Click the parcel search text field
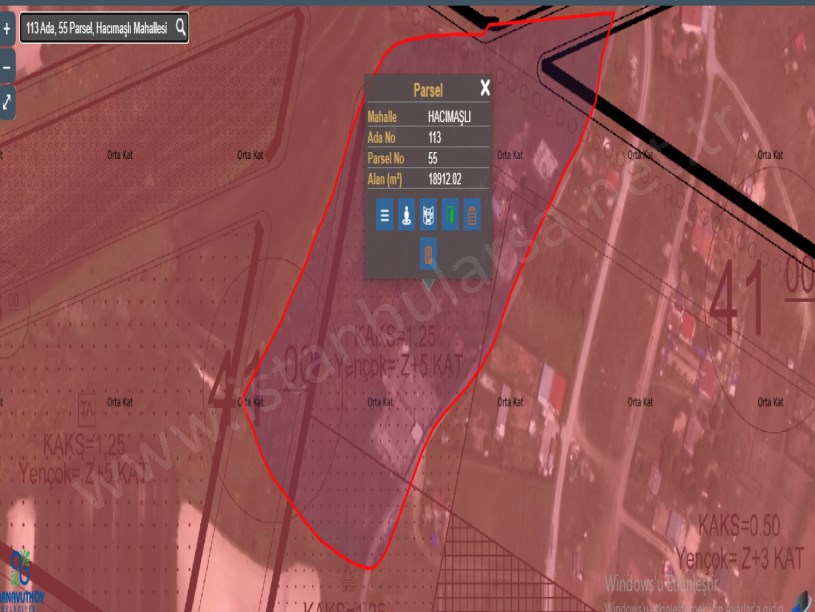 click(96, 28)
